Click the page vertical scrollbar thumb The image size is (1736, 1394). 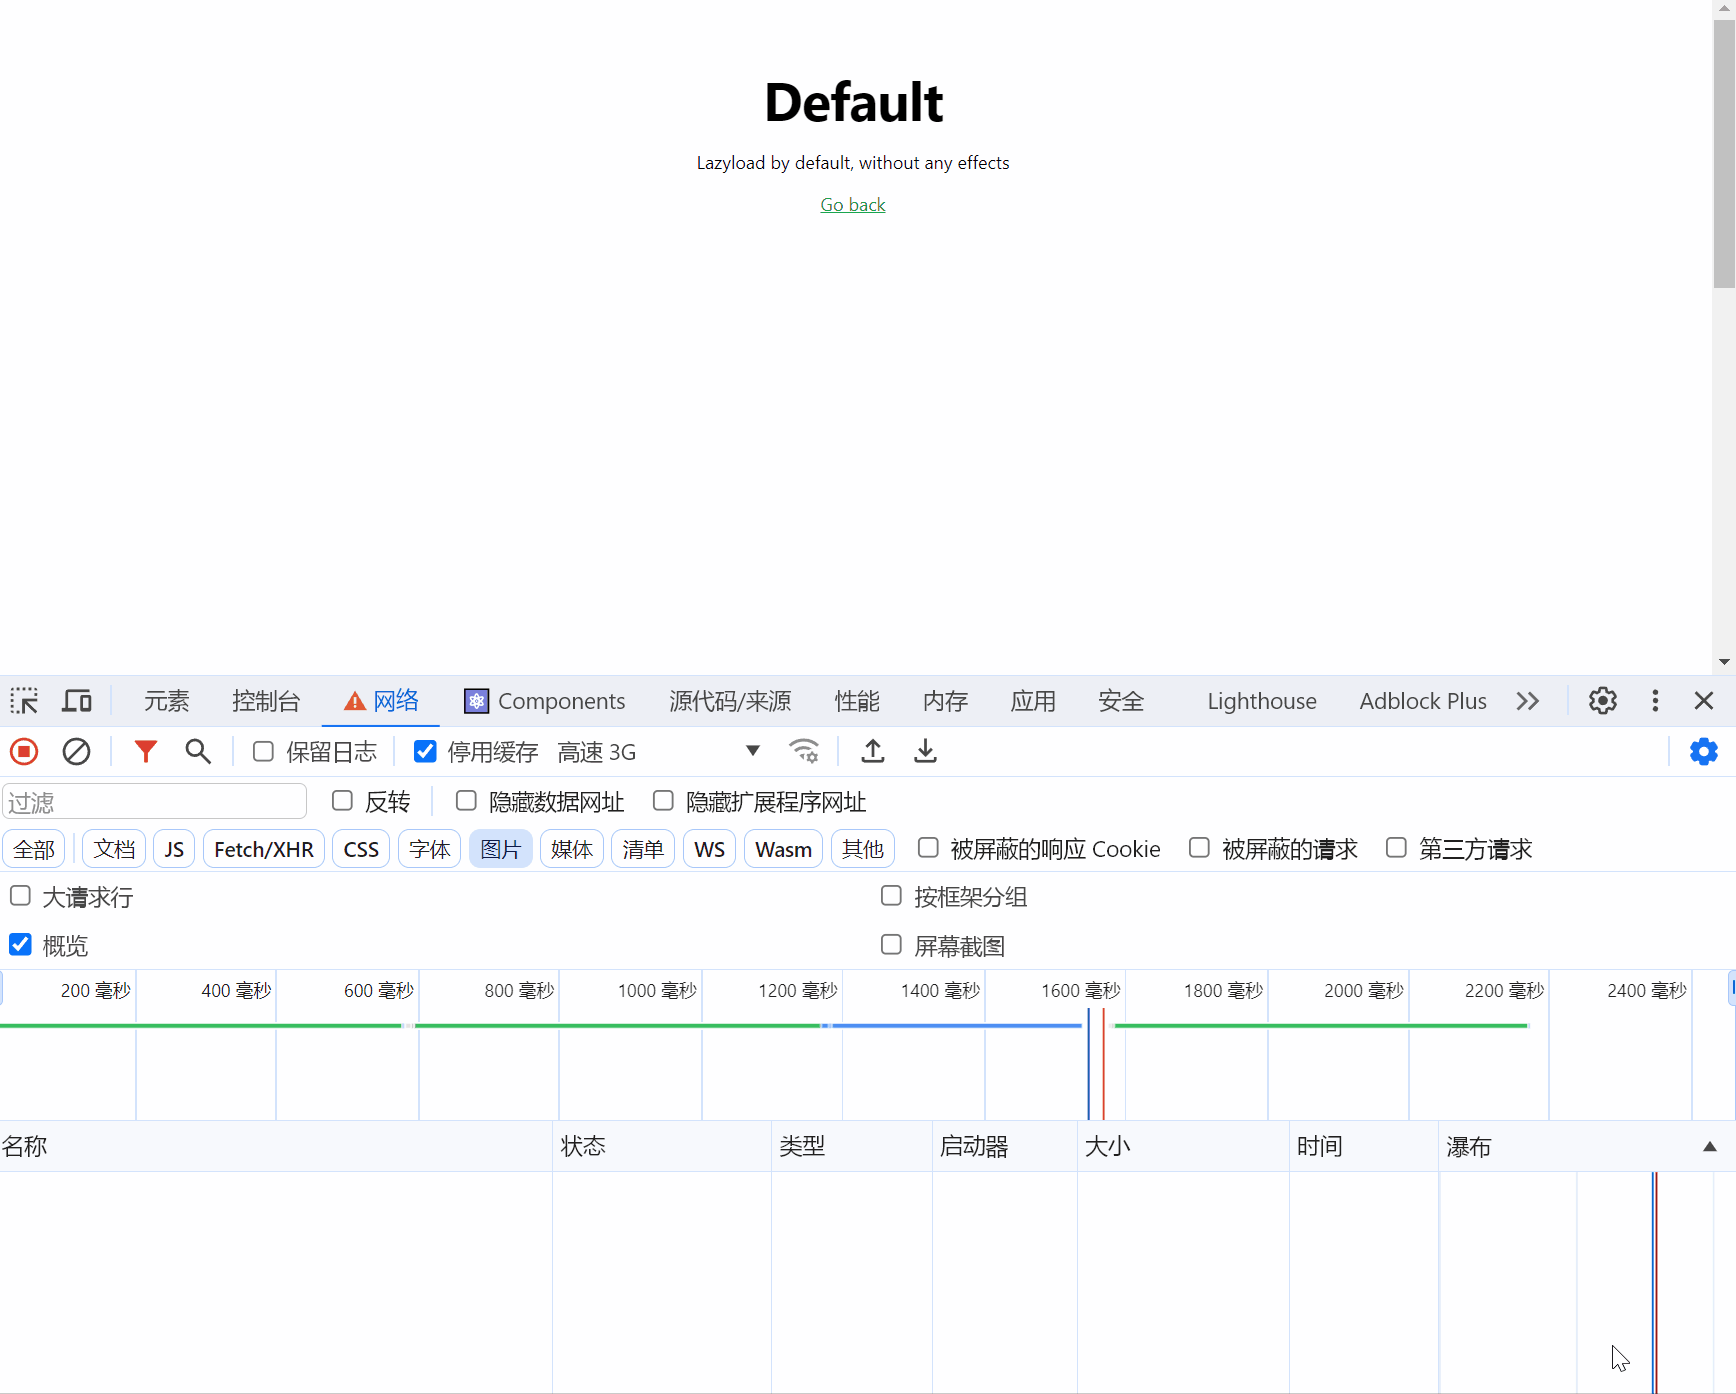(1724, 155)
